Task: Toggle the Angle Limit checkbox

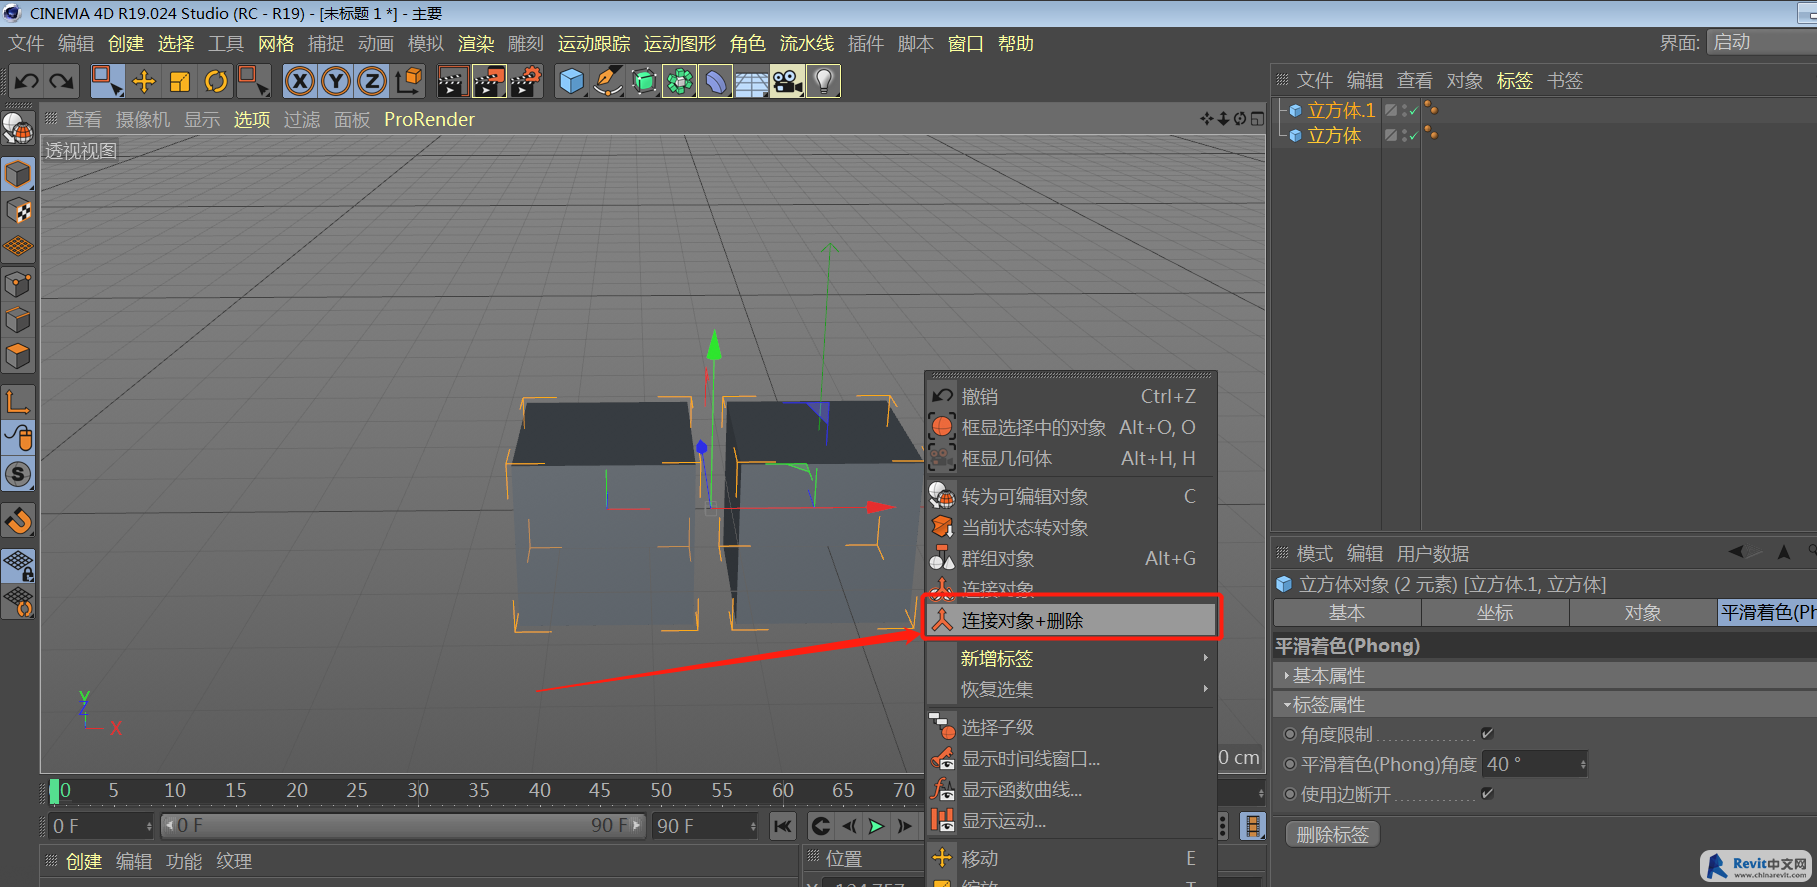Action: (x=1487, y=733)
